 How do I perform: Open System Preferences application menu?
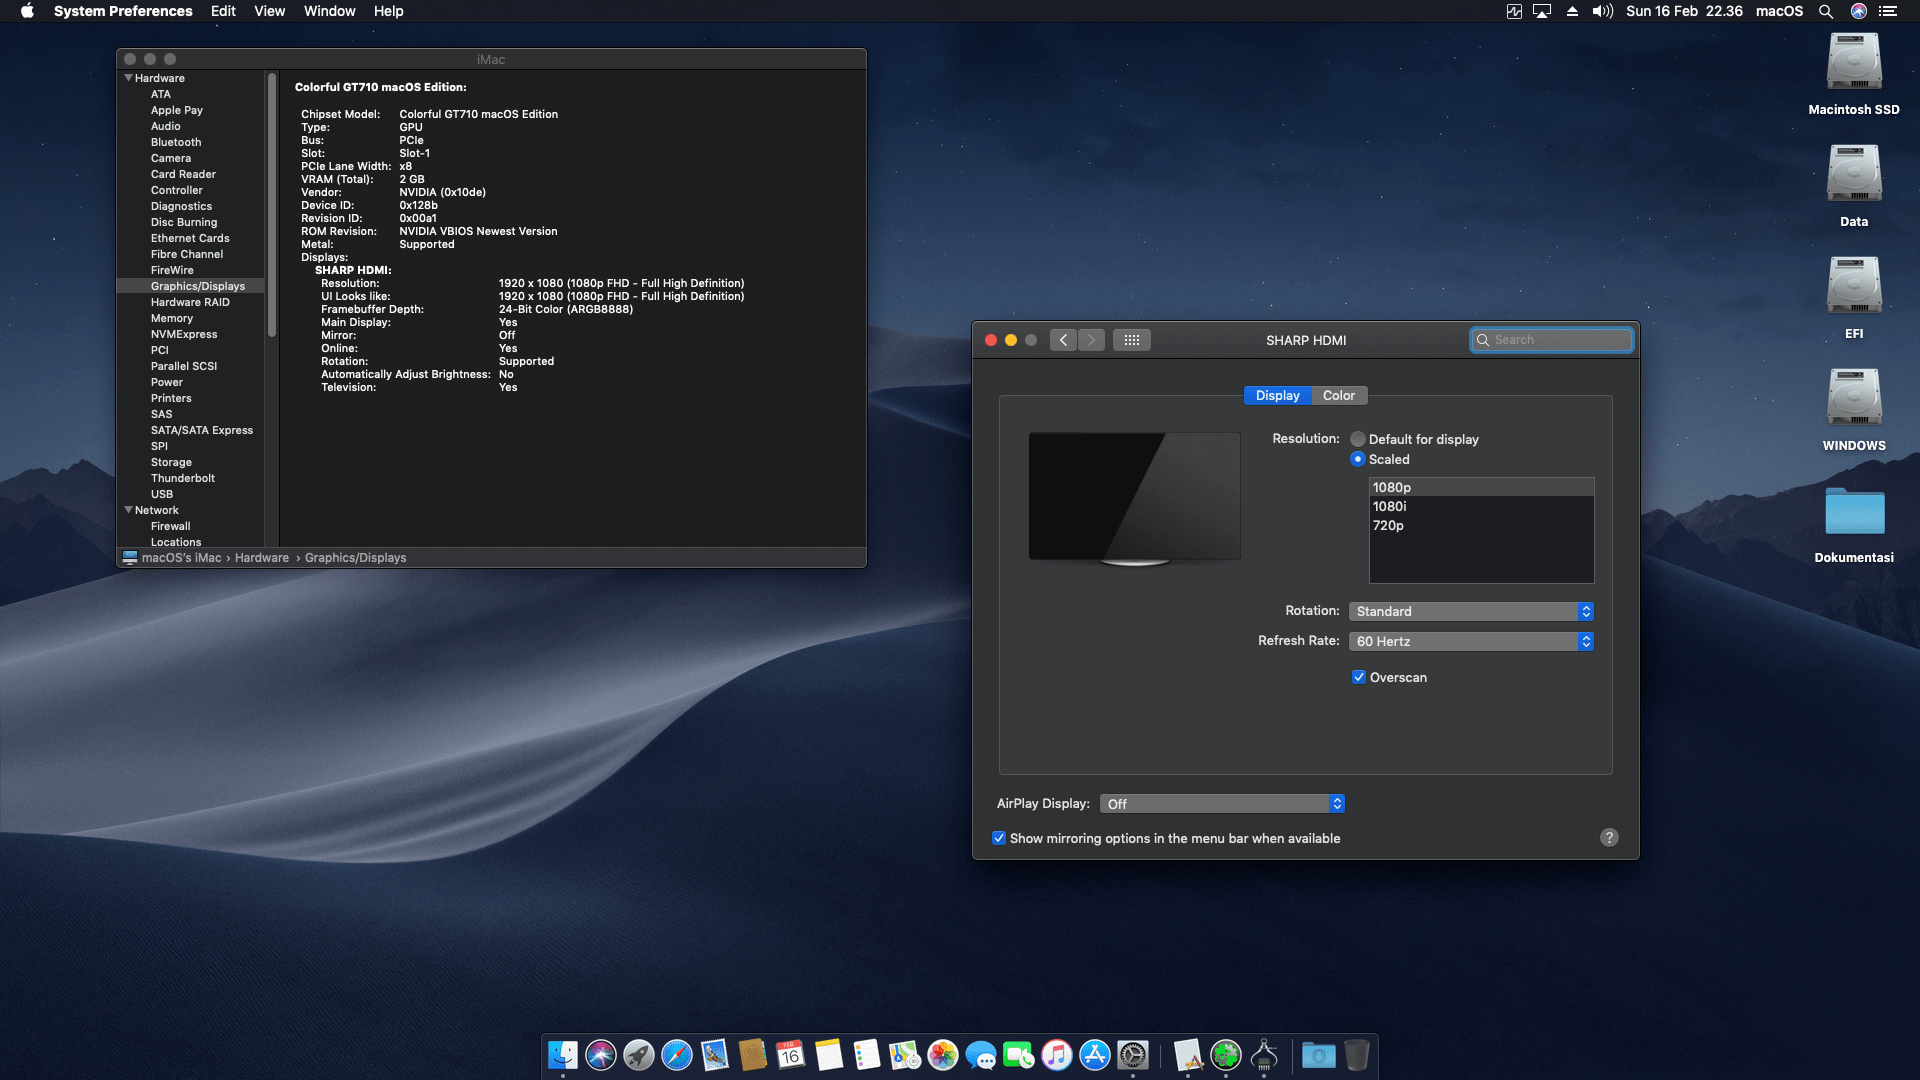pos(123,11)
